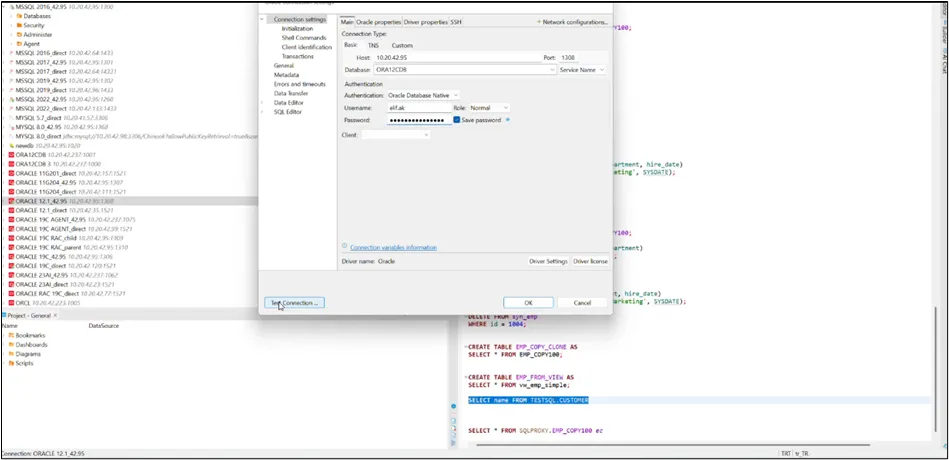Select the Basic connection type

click(x=350, y=45)
